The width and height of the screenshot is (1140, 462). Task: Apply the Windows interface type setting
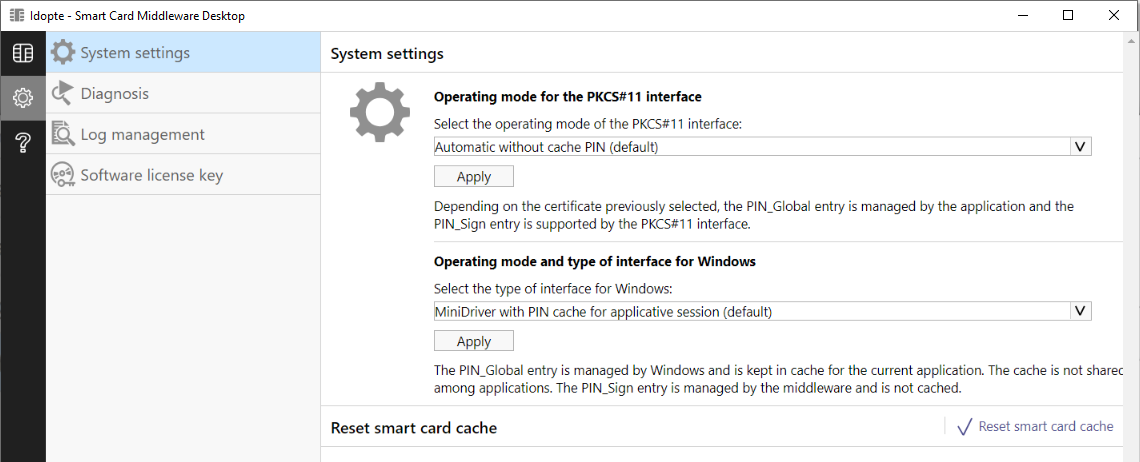[474, 340]
